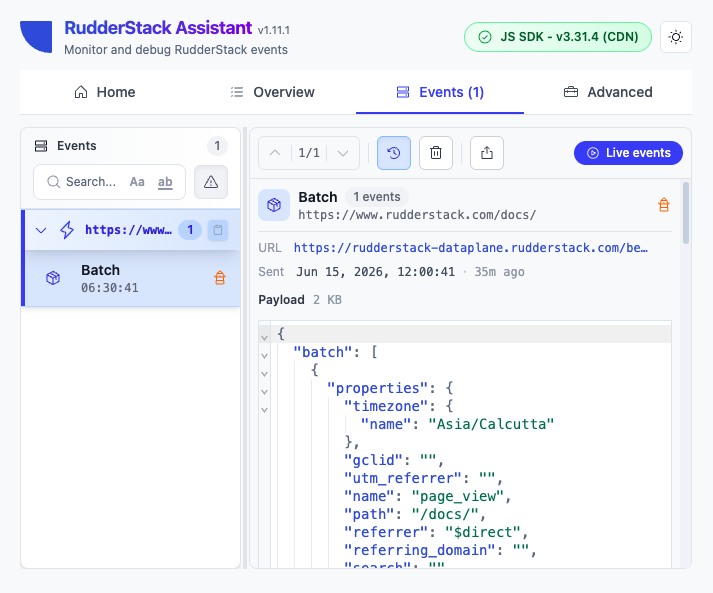Click the Payload 2 KB label
Image resolution: width=713 pixels, height=593 pixels.
coord(300,300)
